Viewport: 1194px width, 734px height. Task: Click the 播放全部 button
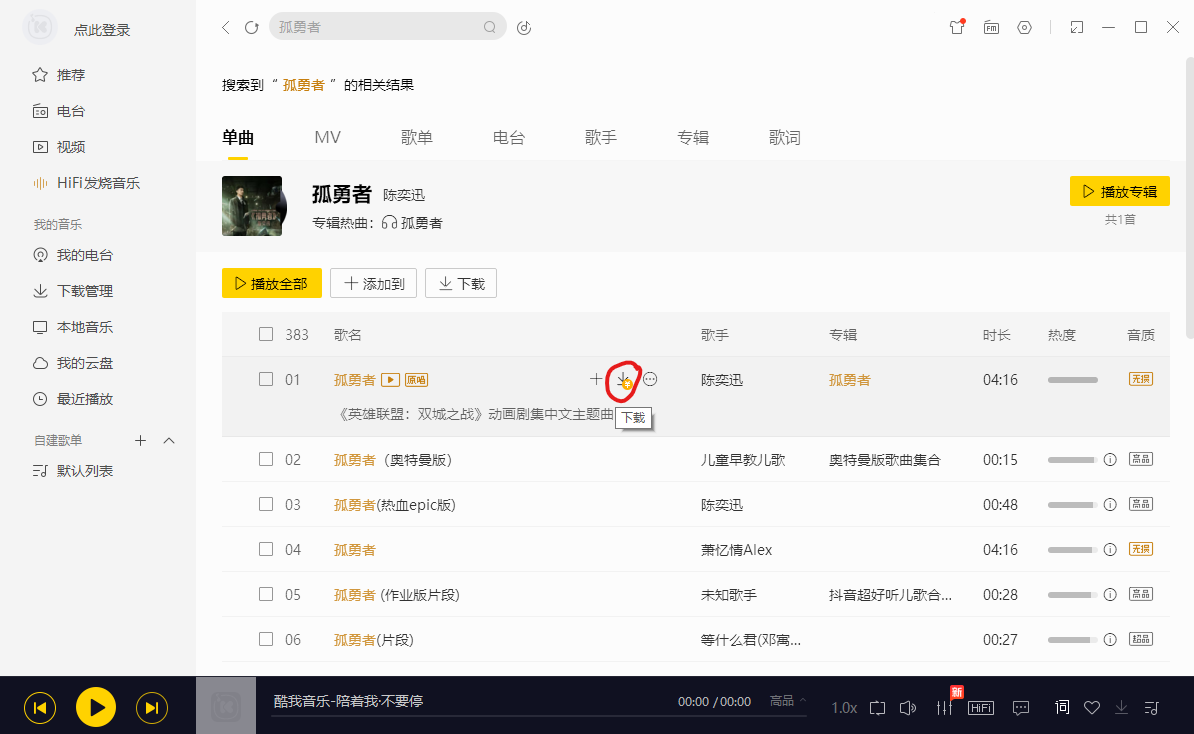pos(271,284)
